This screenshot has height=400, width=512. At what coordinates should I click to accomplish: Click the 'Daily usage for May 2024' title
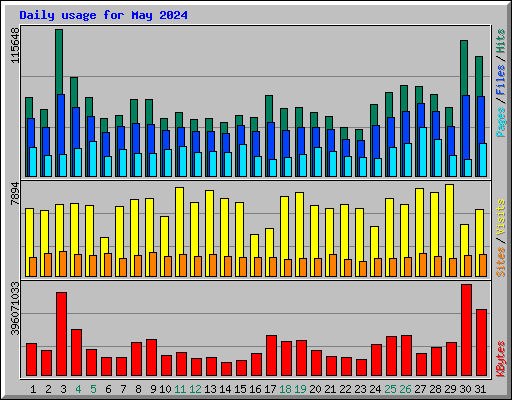[103, 15]
